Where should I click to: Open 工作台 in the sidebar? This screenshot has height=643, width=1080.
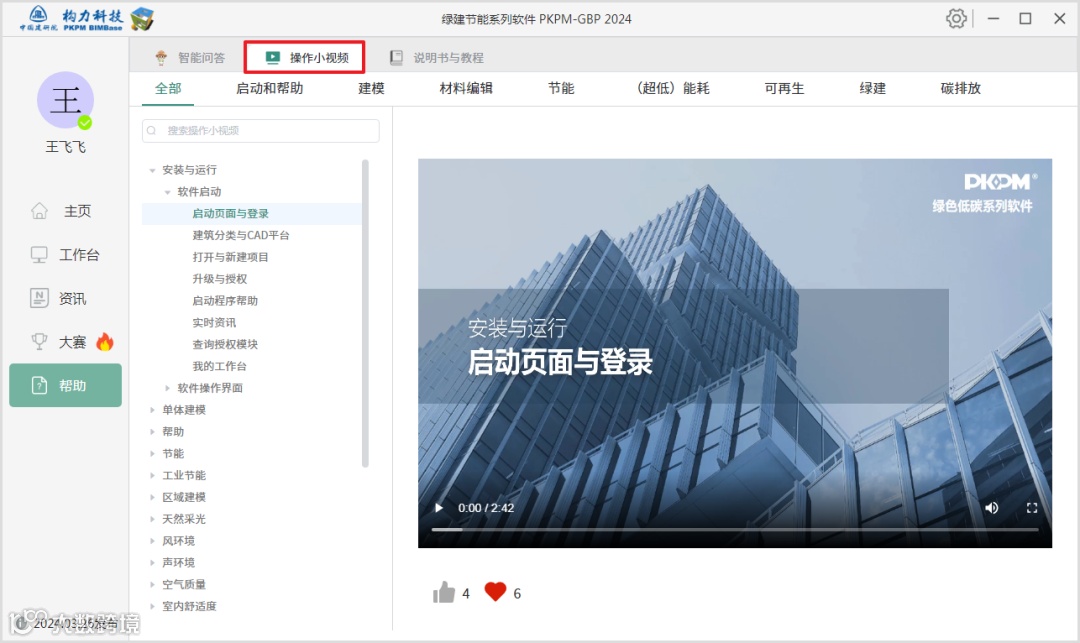(65, 255)
